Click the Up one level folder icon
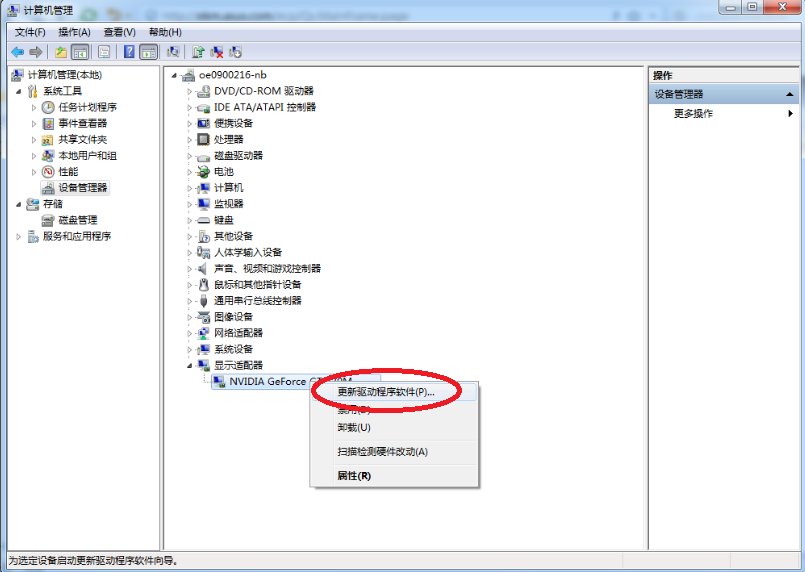 61,52
